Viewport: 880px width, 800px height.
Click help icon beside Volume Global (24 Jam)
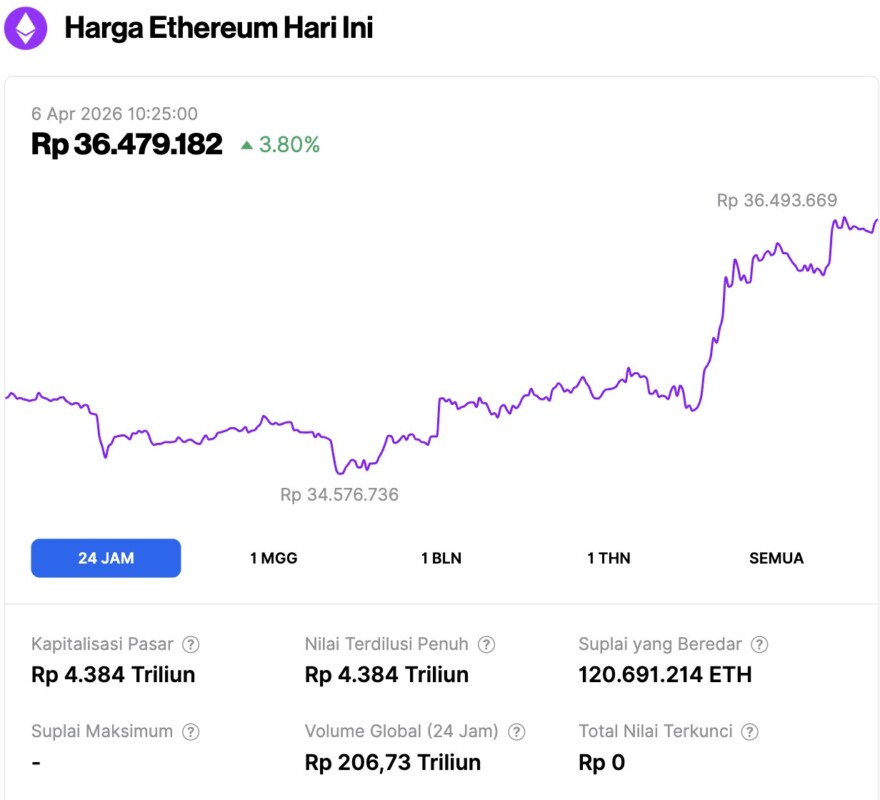516,732
